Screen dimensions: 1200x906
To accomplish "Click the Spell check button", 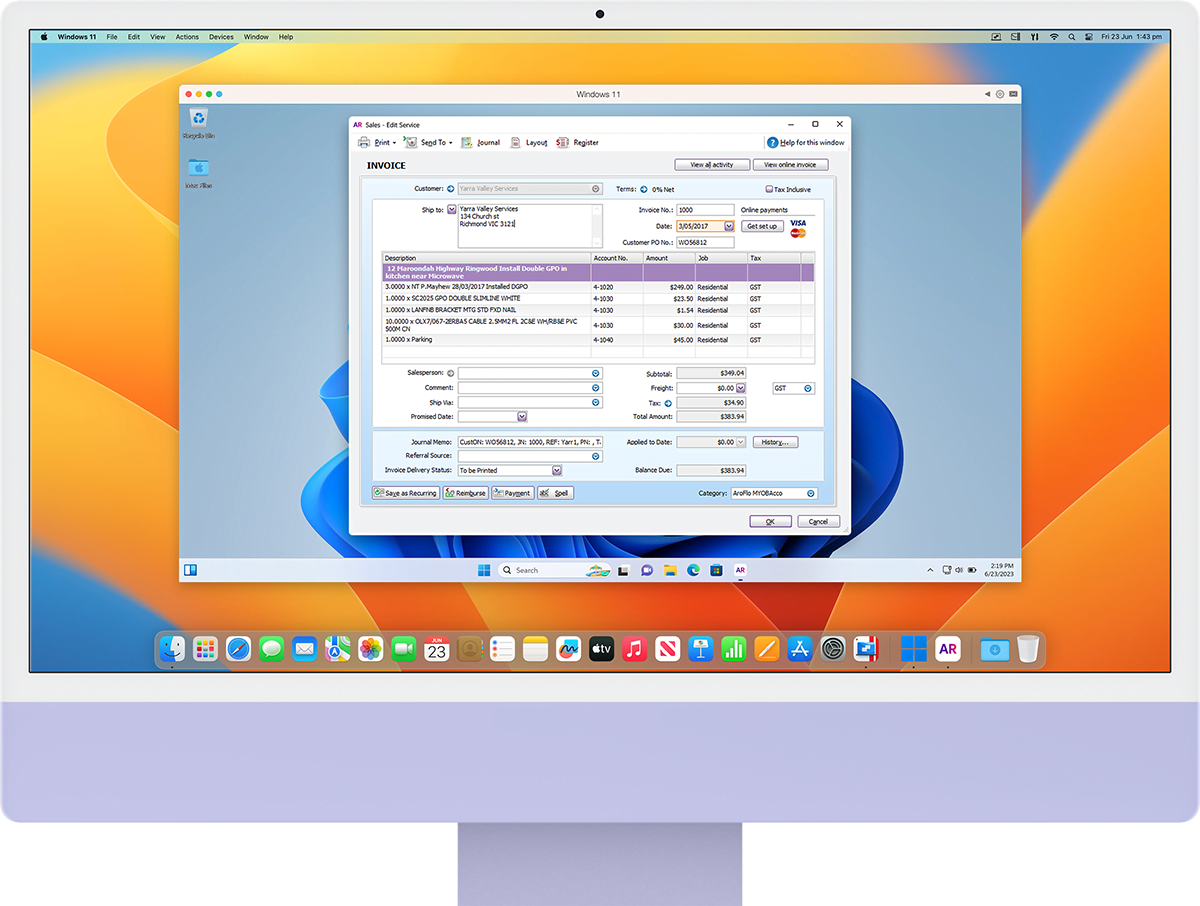I will tap(555, 493).
